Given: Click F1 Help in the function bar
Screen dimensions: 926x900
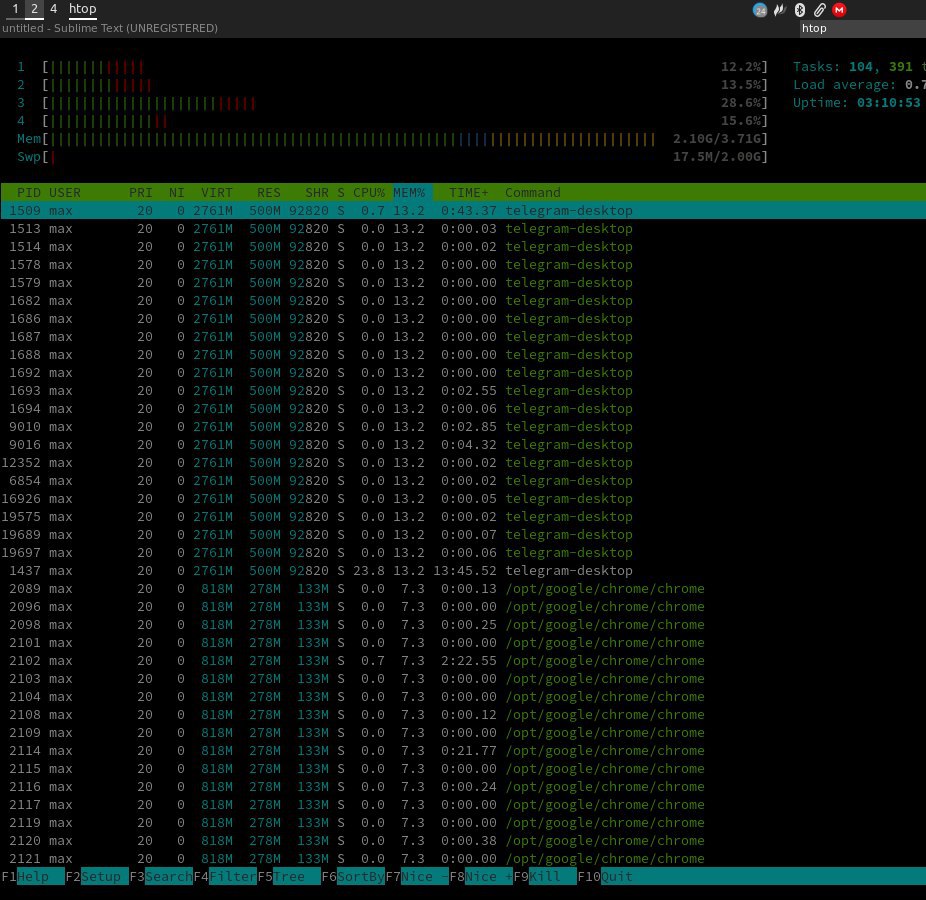Looking at the screenshot, I should 32,876.
